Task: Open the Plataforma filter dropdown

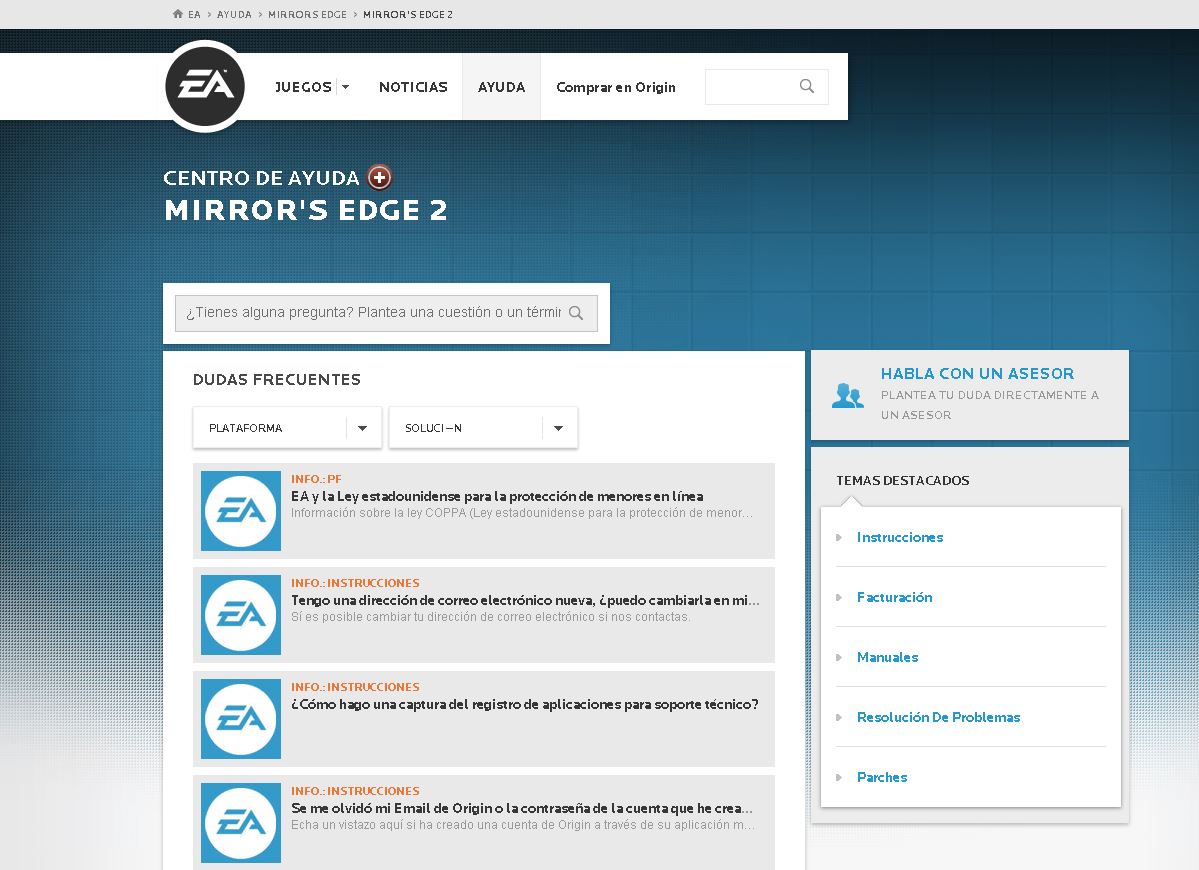Action: (287, 428)
